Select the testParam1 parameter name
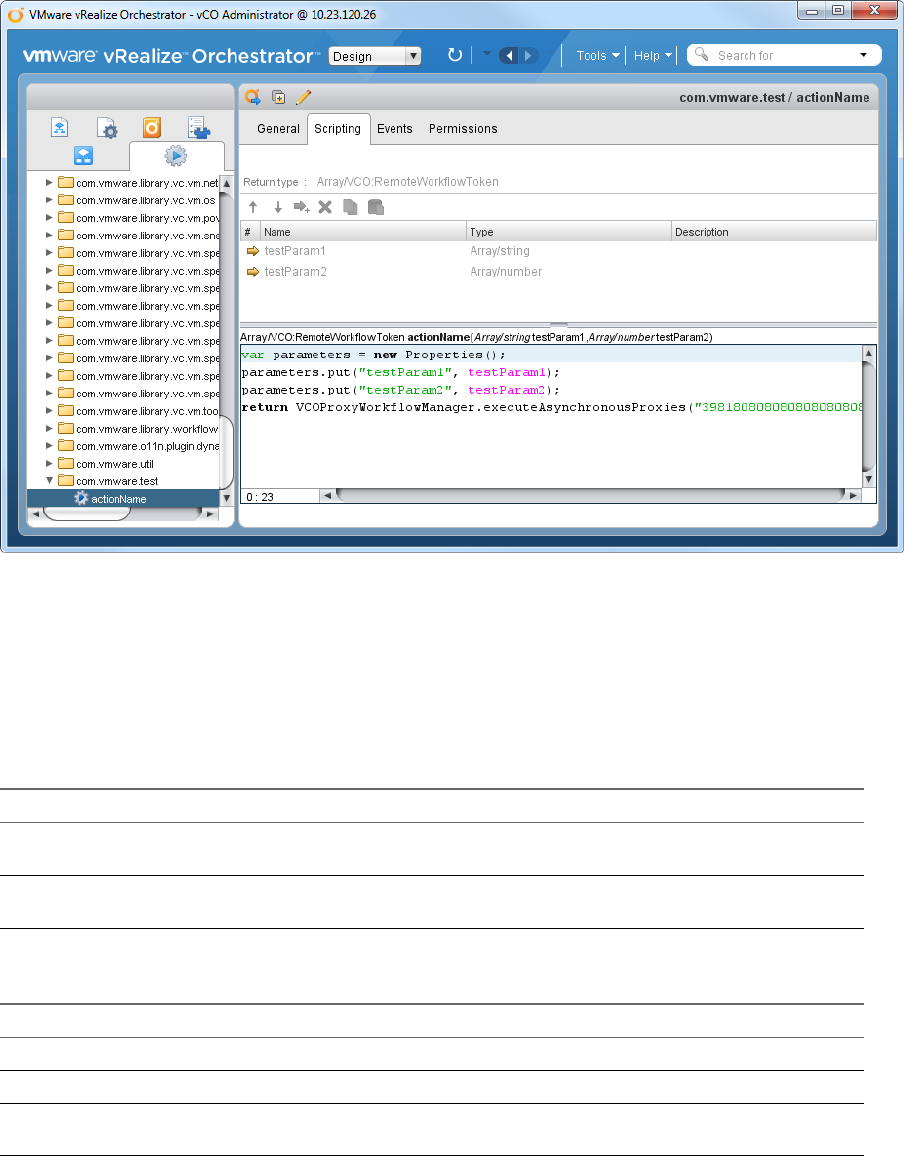904x1156 pixels. [295, 251]
